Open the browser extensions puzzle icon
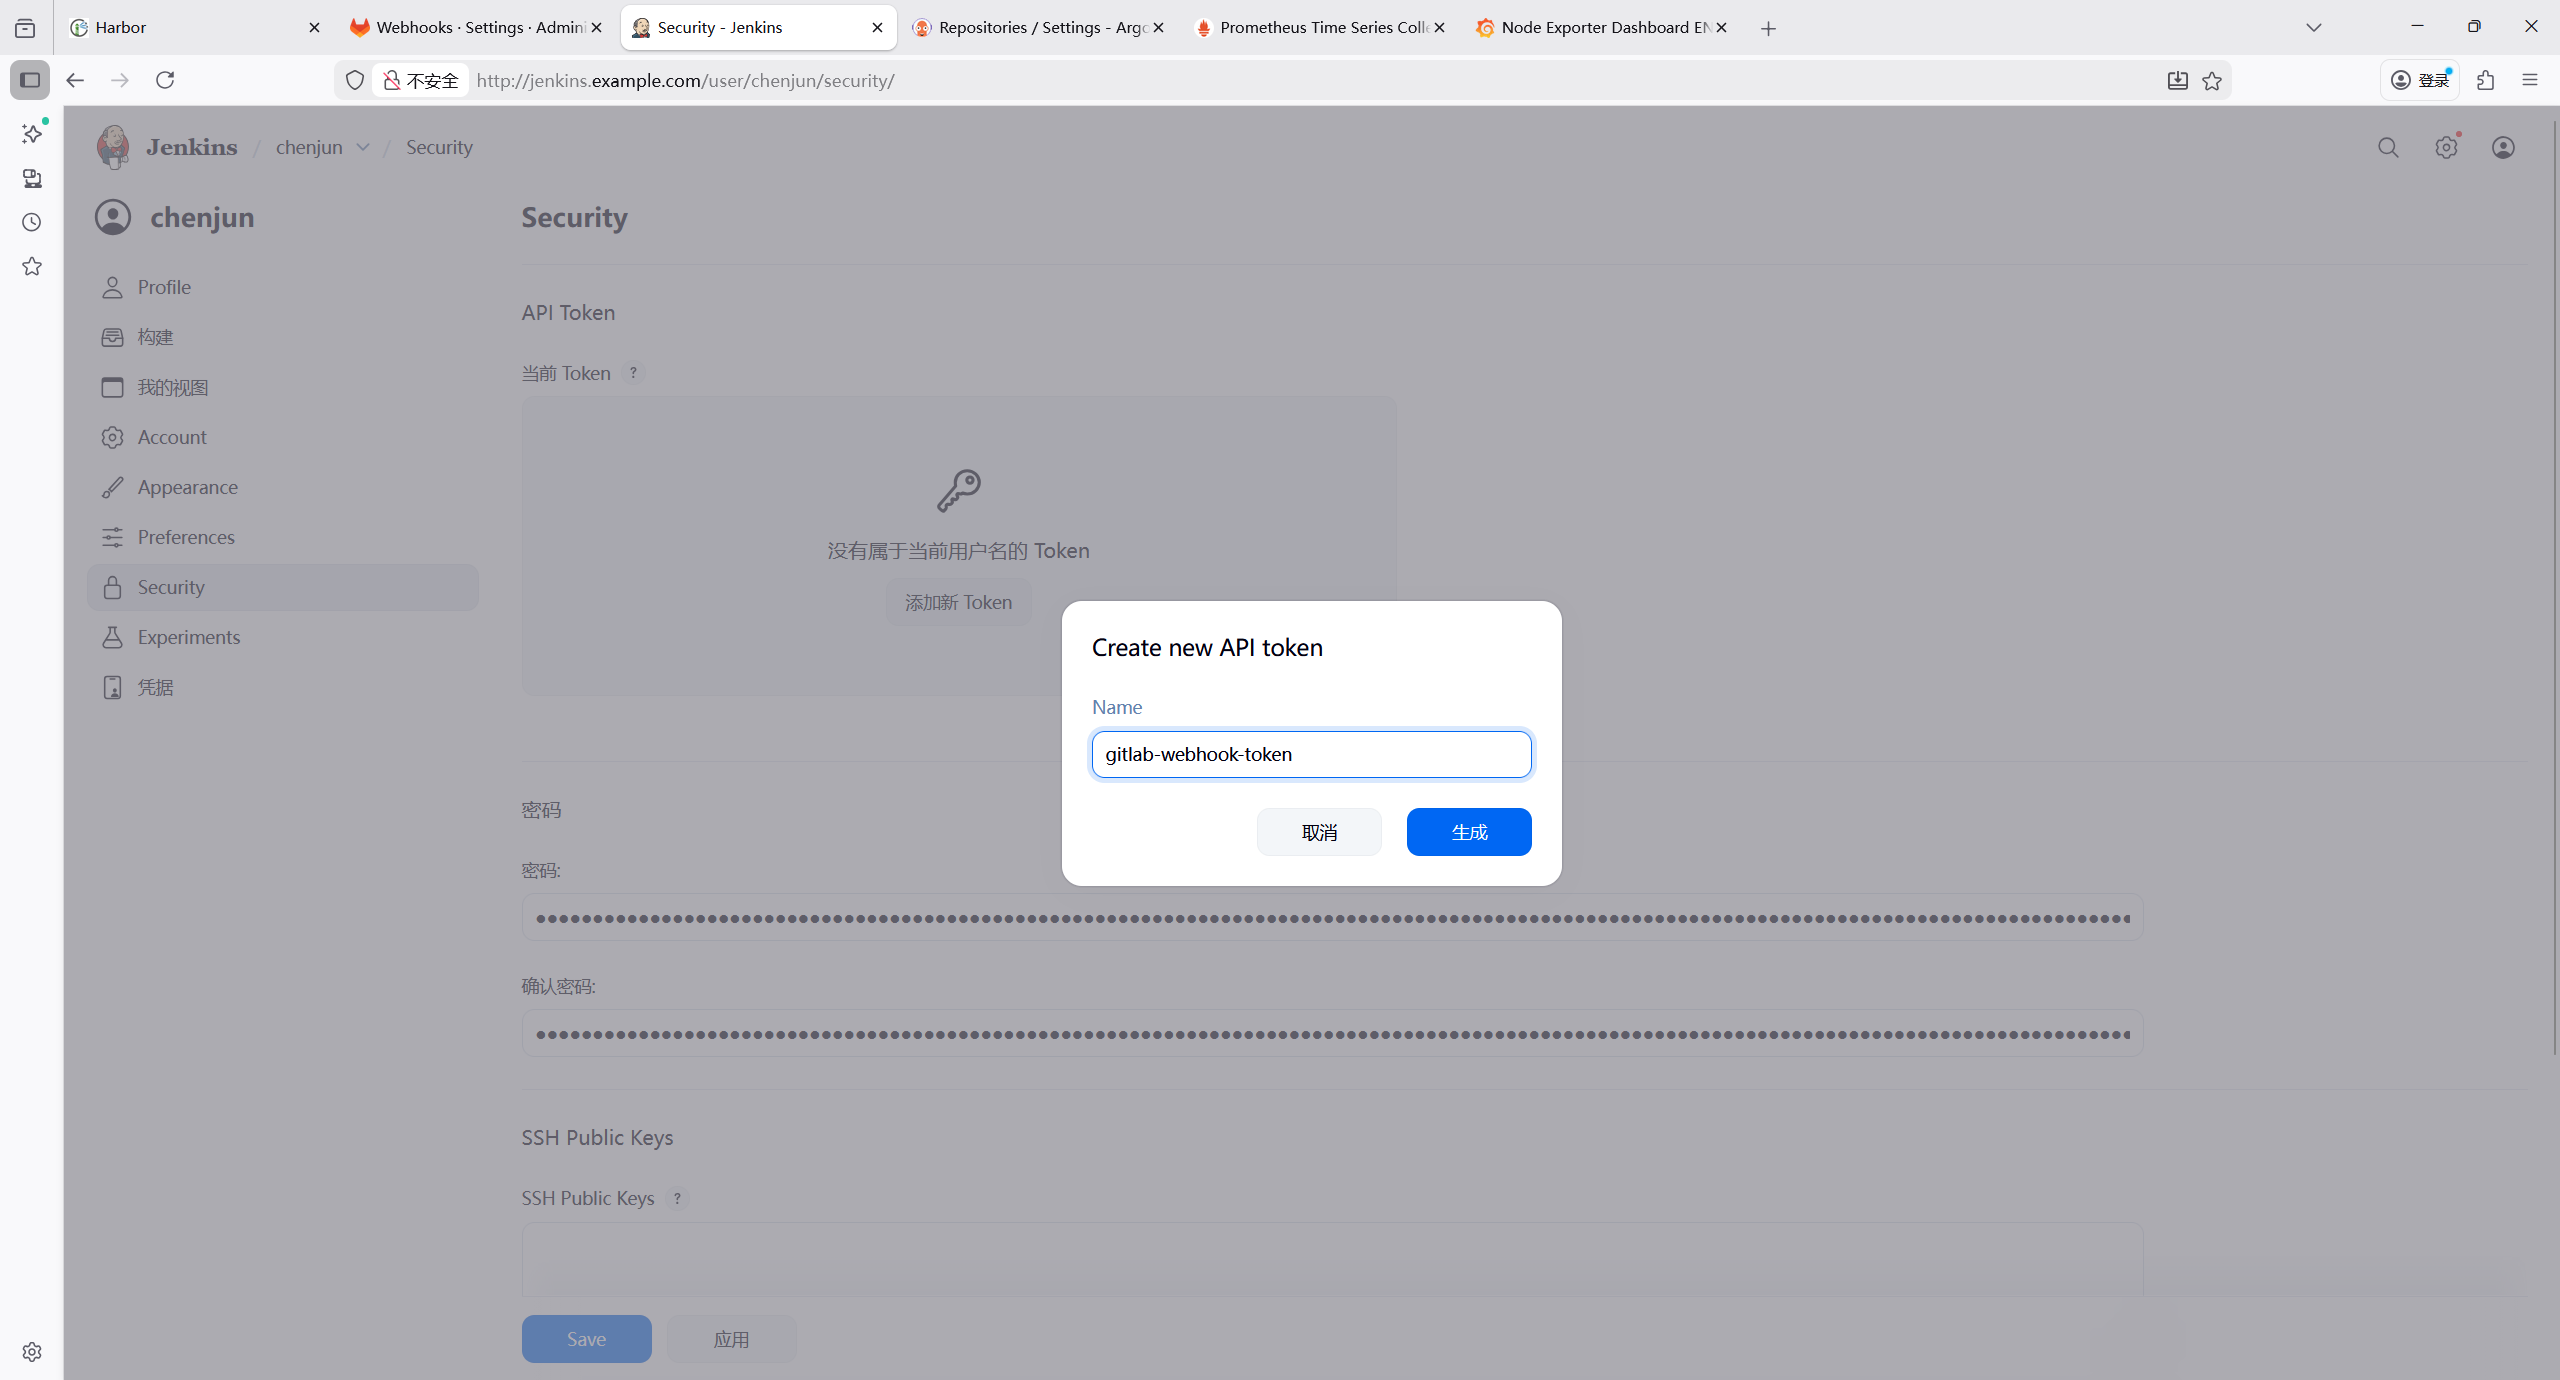 tap(2486, 80)
